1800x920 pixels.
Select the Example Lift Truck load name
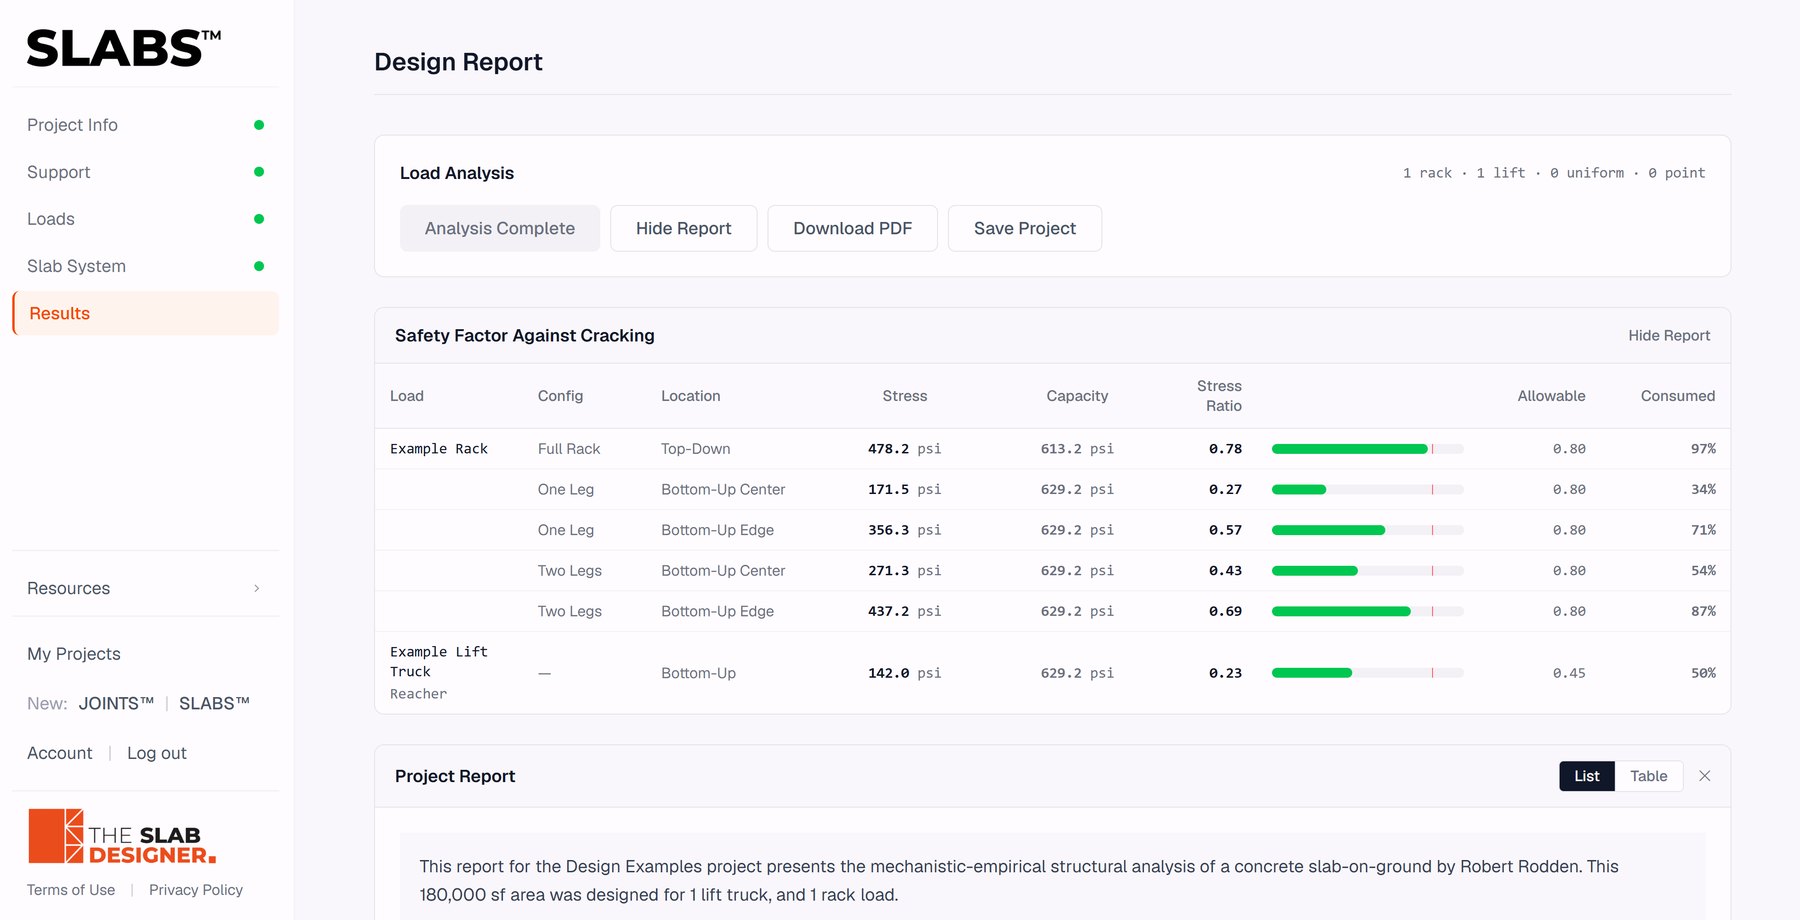coord(439,662)
